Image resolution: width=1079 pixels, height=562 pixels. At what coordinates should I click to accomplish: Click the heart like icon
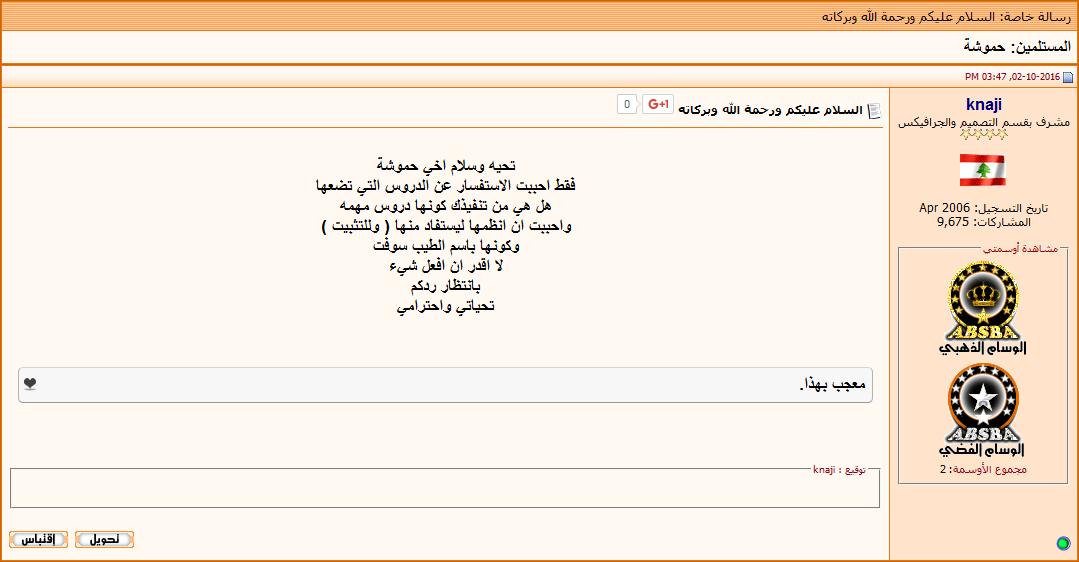[x=30, y=384]
